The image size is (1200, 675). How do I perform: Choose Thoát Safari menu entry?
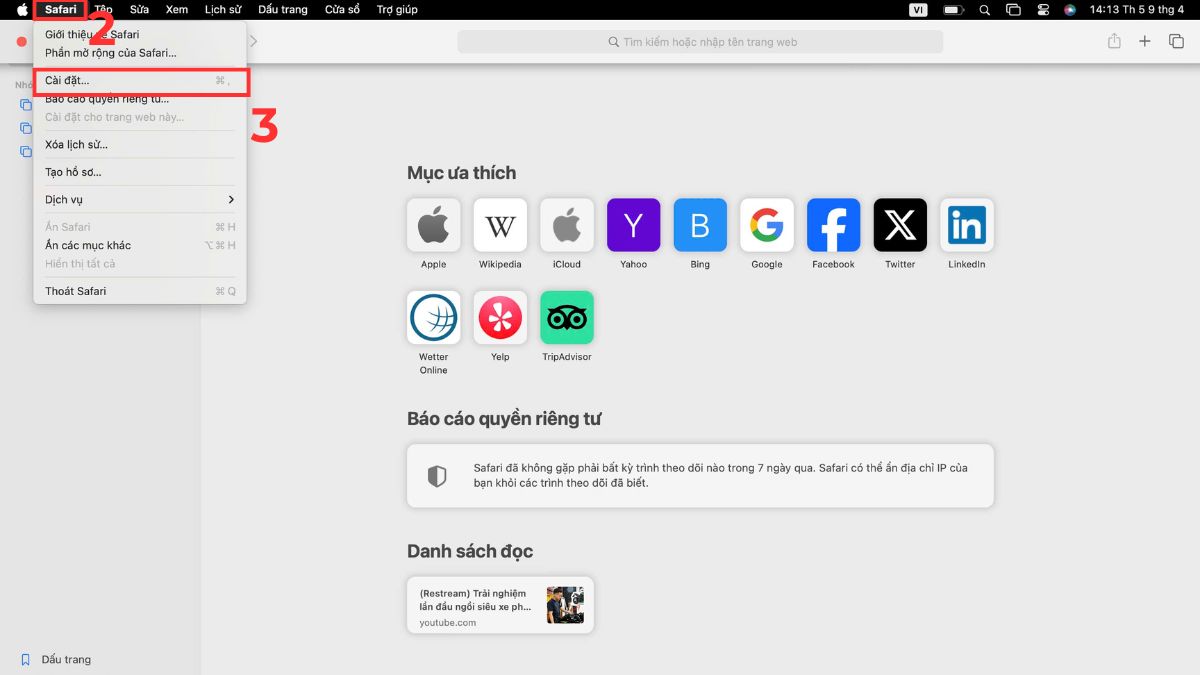[75, 291]
